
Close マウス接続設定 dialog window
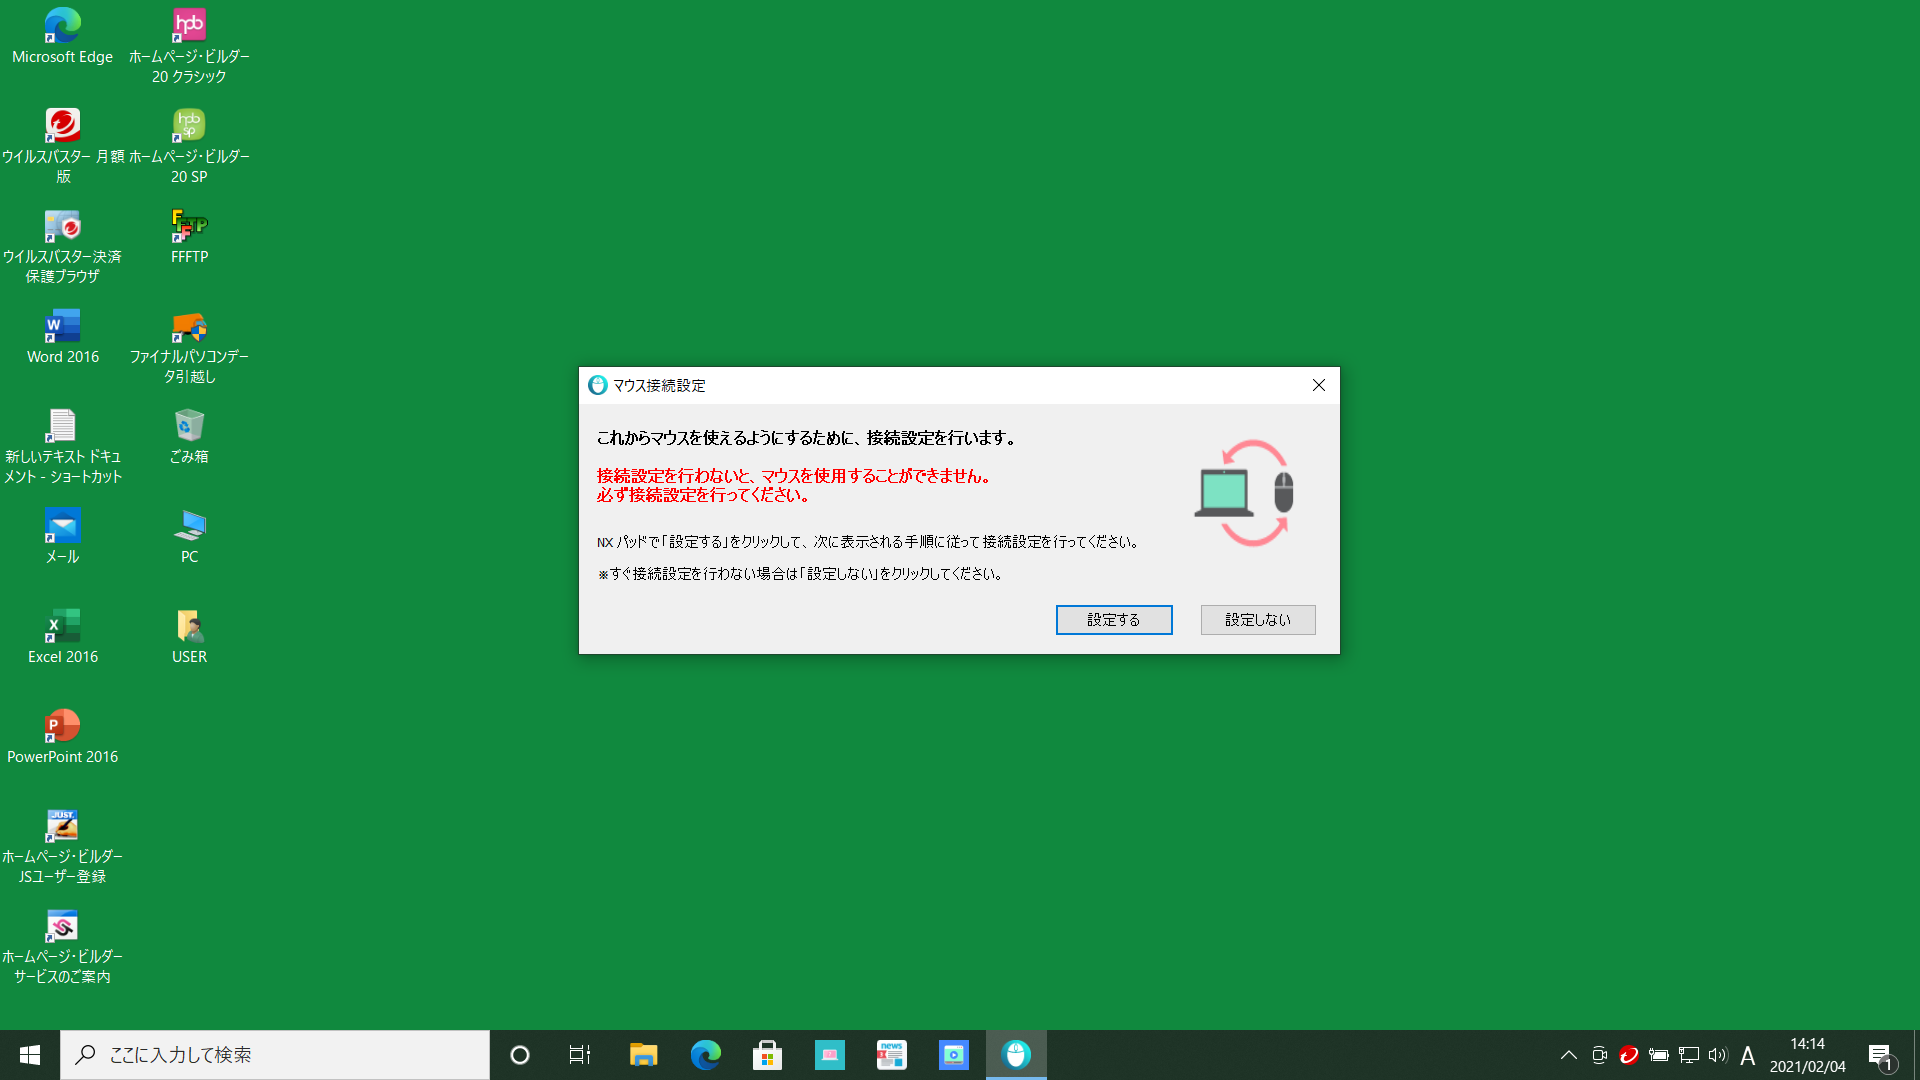[1319, 384]
